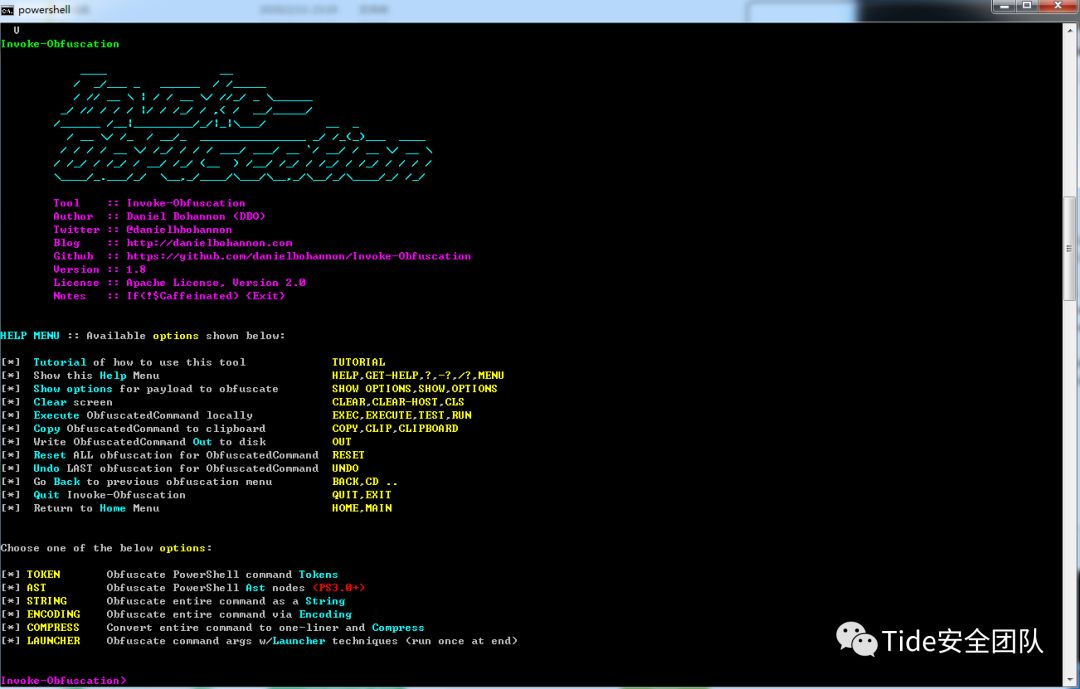1080x689 pixels.
Task: Close the powershell window
Action: [x=1058, y=6]
